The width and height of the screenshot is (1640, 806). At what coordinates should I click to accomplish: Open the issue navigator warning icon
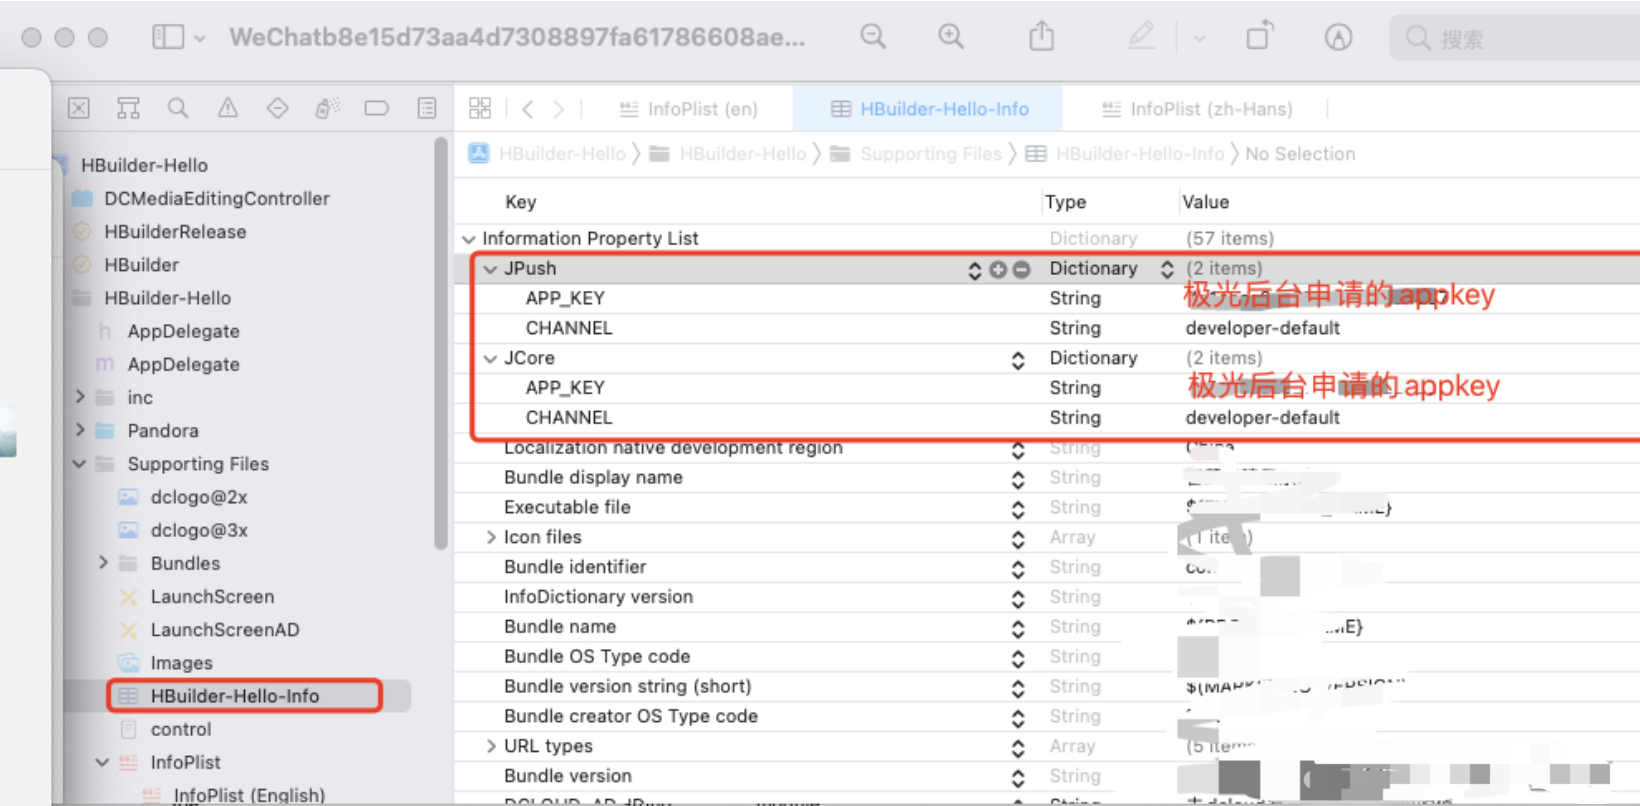pyautogui.click(x=228, y=108)
